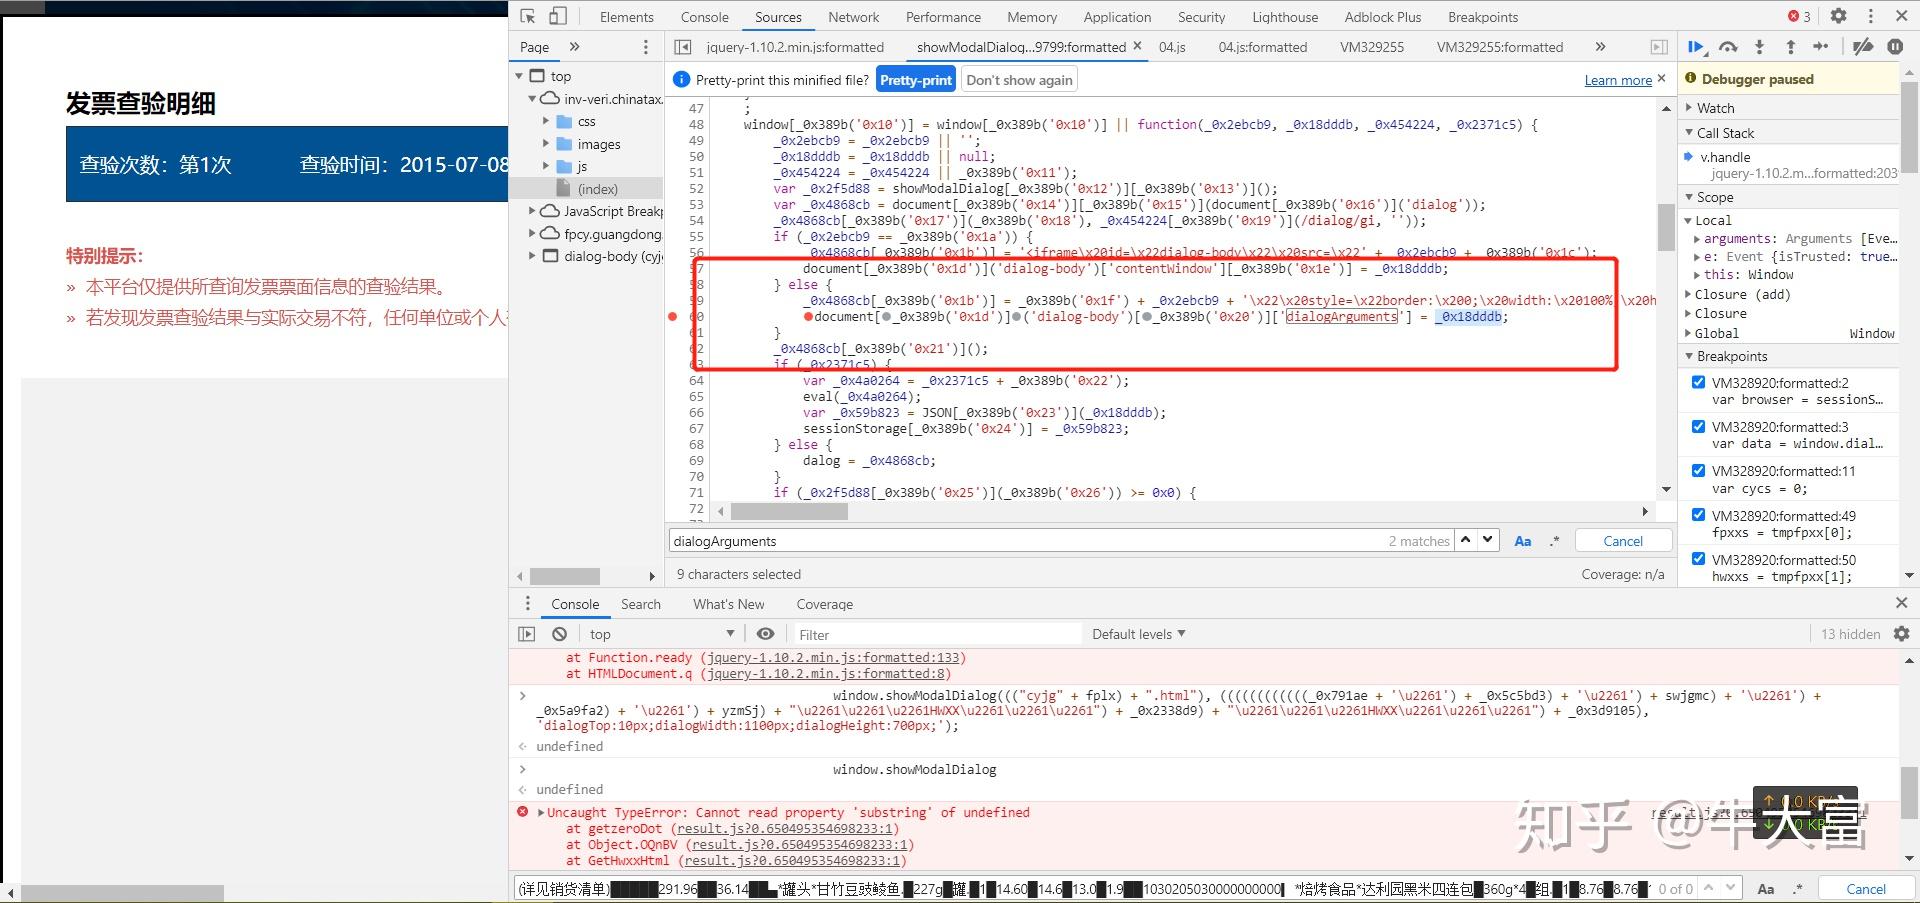Toggle the device toolbar icon
The width and height of the screenshot is (1920, 903).
[x=558, y=16]
